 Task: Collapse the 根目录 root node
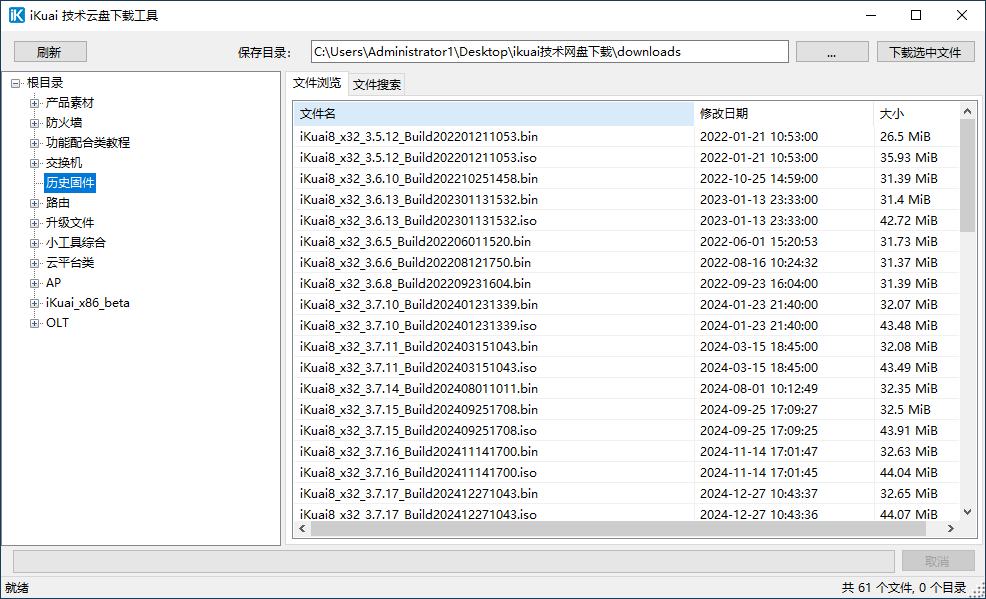(x=16, y=83)
